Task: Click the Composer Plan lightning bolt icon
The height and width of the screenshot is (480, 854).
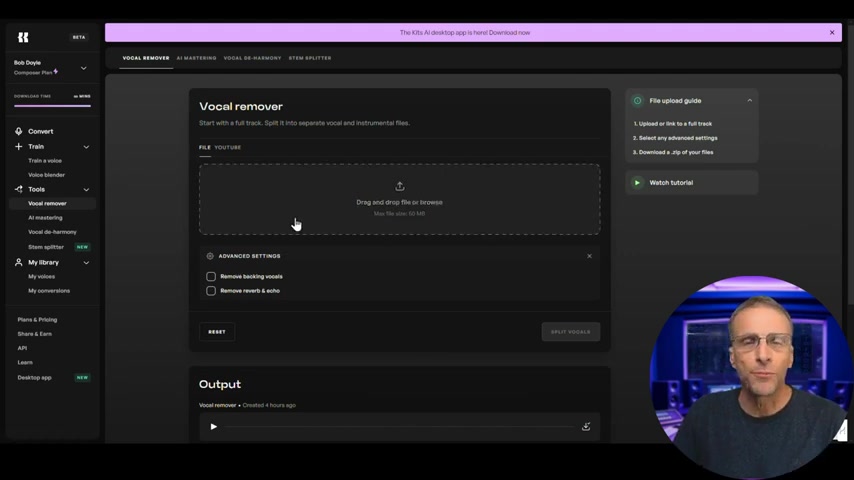Action: point(56,72)
